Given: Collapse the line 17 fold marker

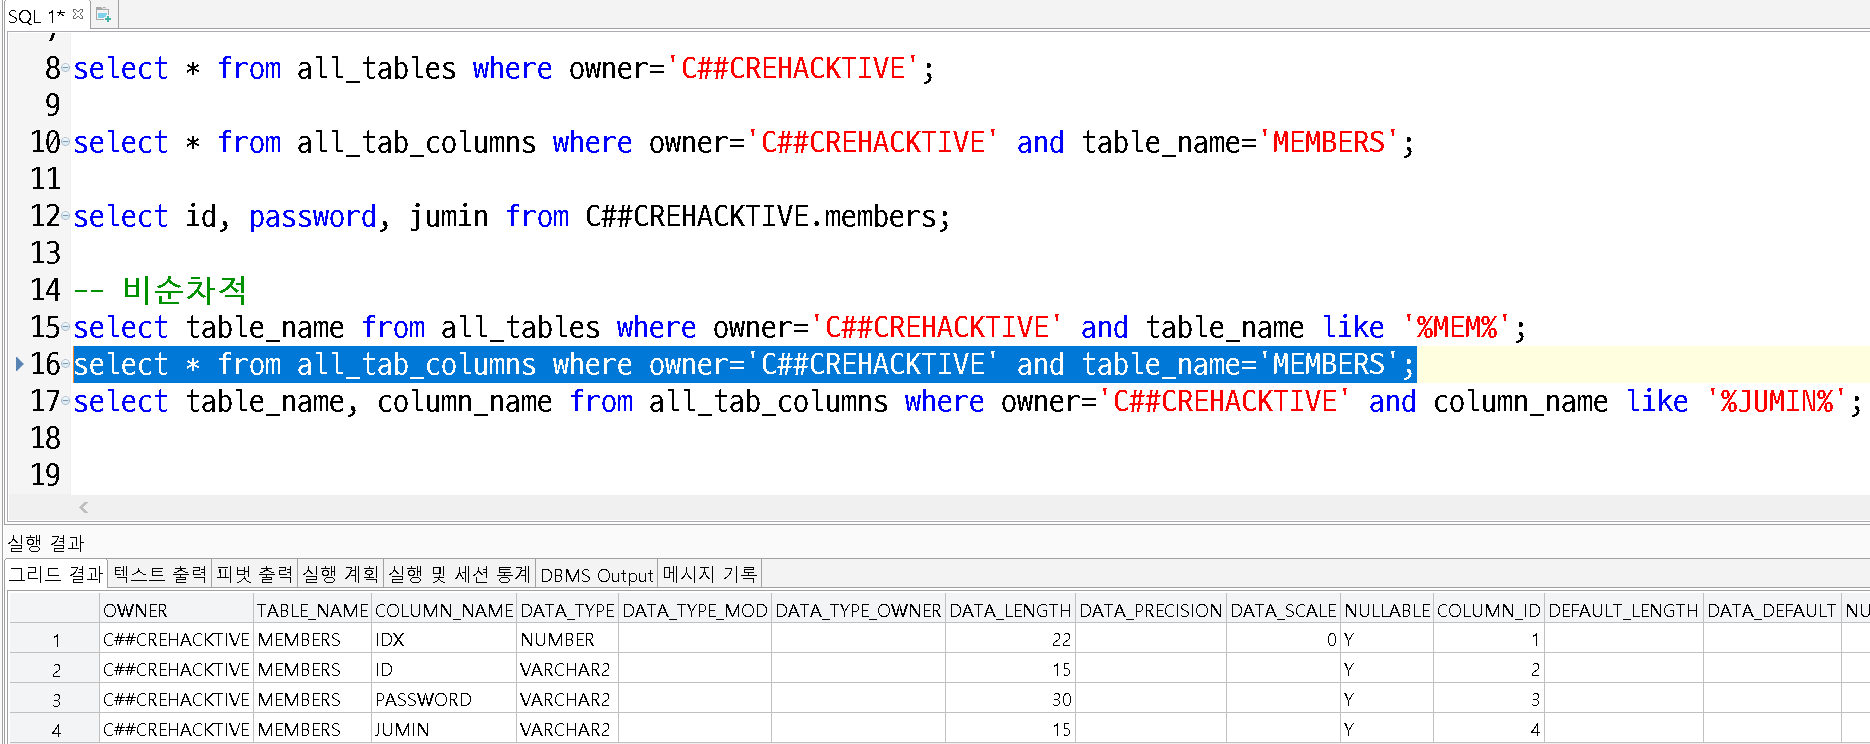Looking at the screenshot, I should pos(66,401).
